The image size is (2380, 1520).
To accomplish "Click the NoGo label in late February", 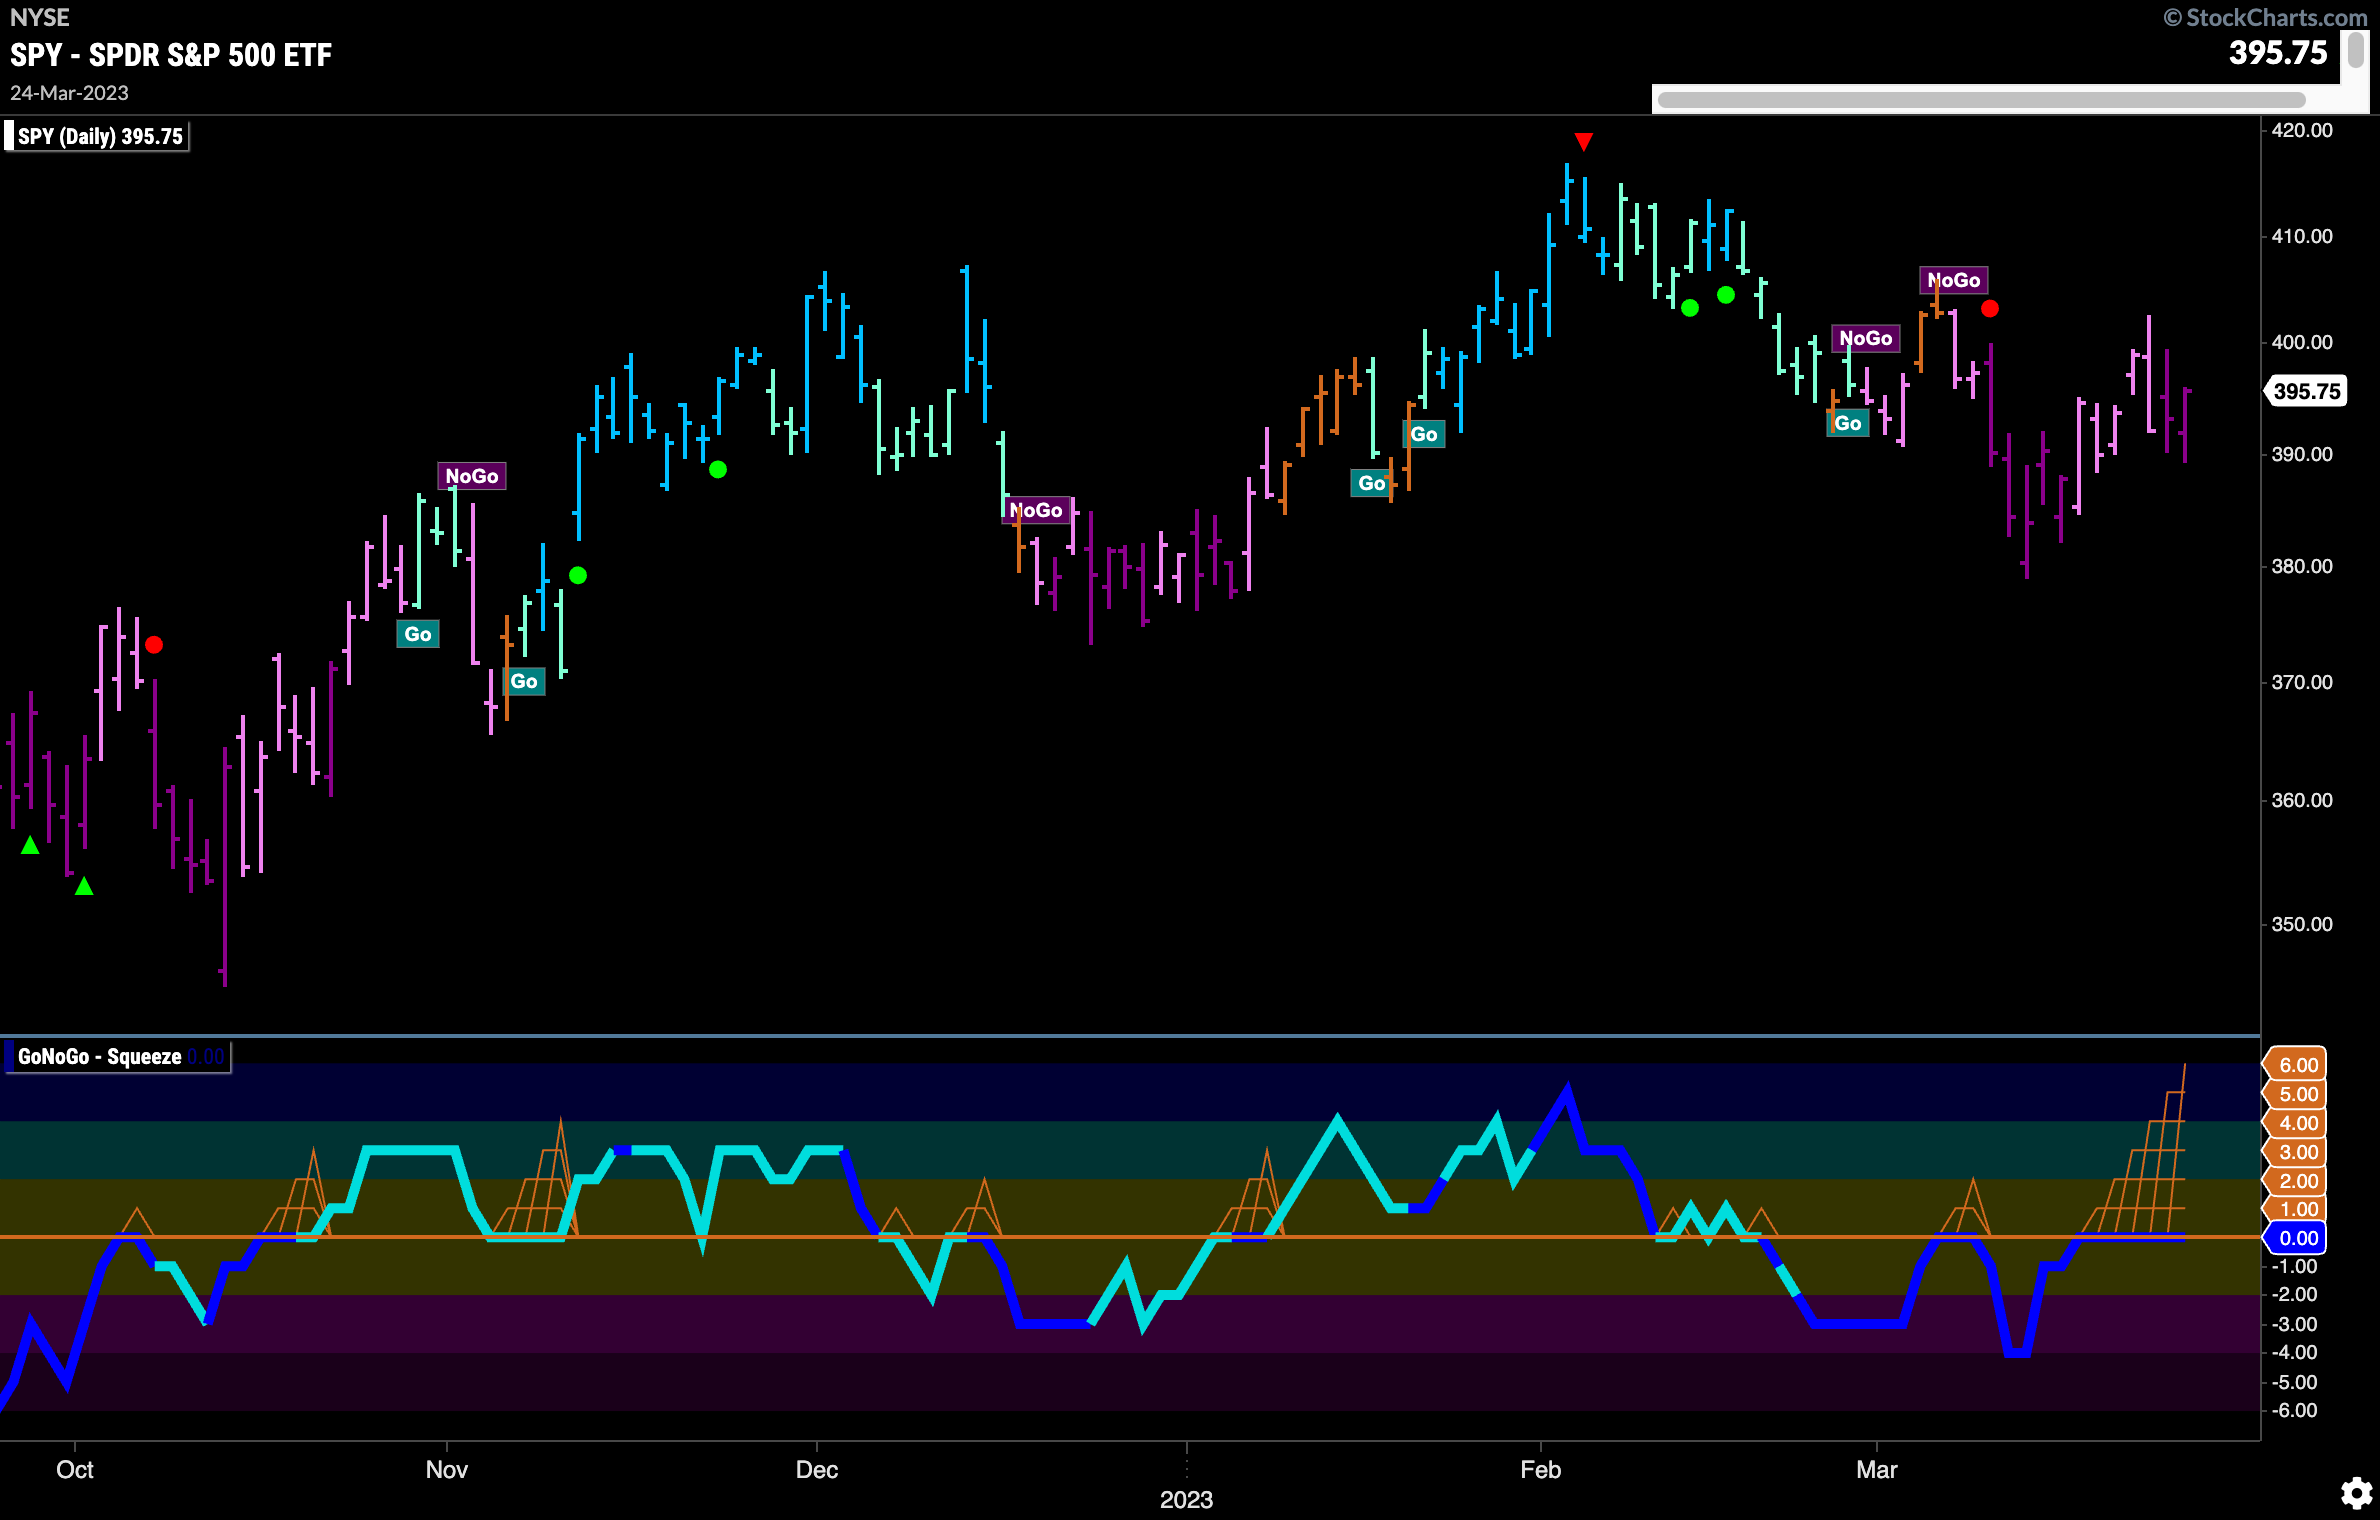I will click(1866, 338).
